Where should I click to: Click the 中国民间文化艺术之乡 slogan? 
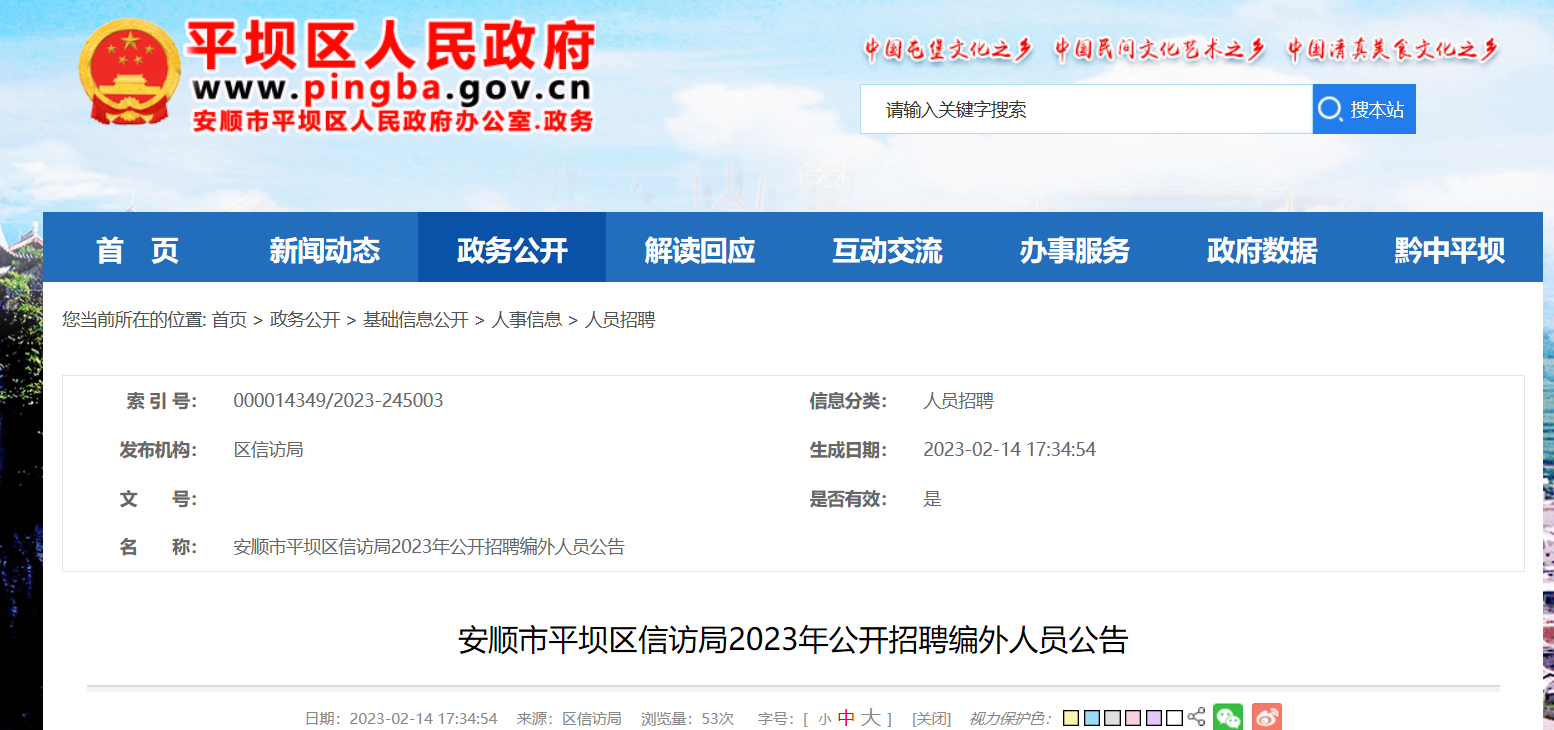[1160, 49]
